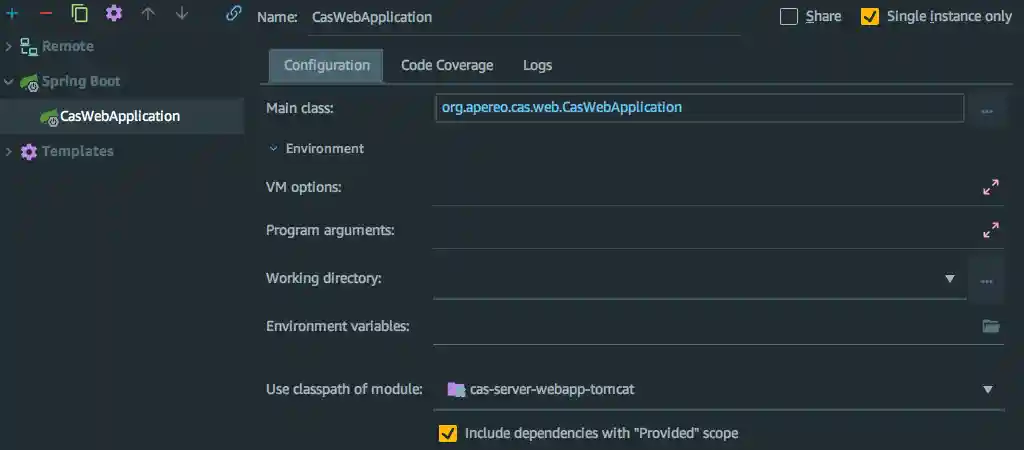Collapse the Environment section
The image size is (1024, 450).
274,149
